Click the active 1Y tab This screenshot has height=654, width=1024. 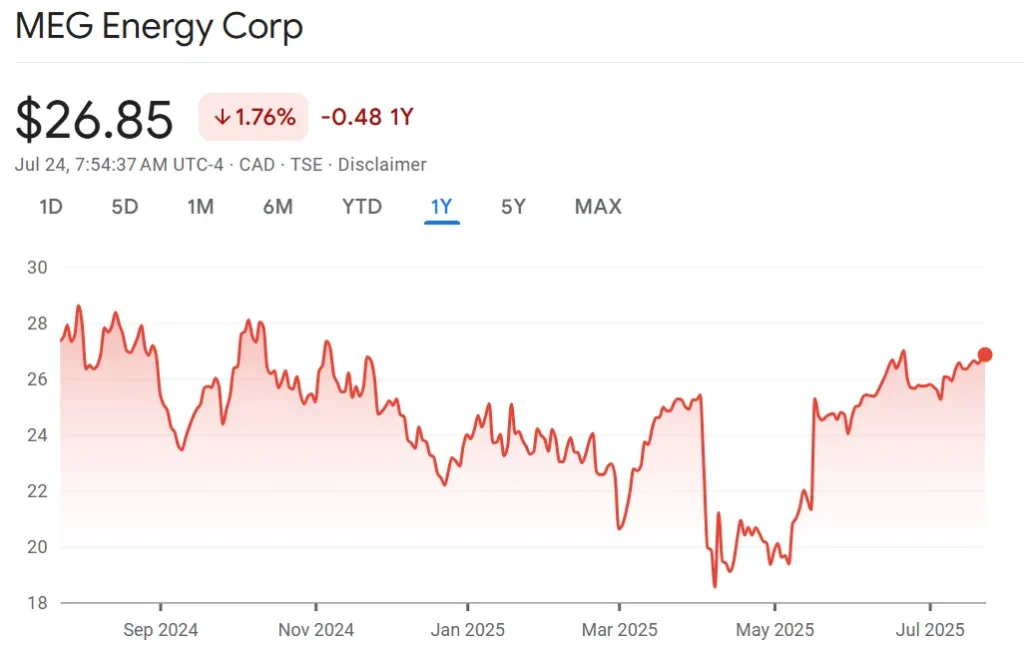coord(441,207)
